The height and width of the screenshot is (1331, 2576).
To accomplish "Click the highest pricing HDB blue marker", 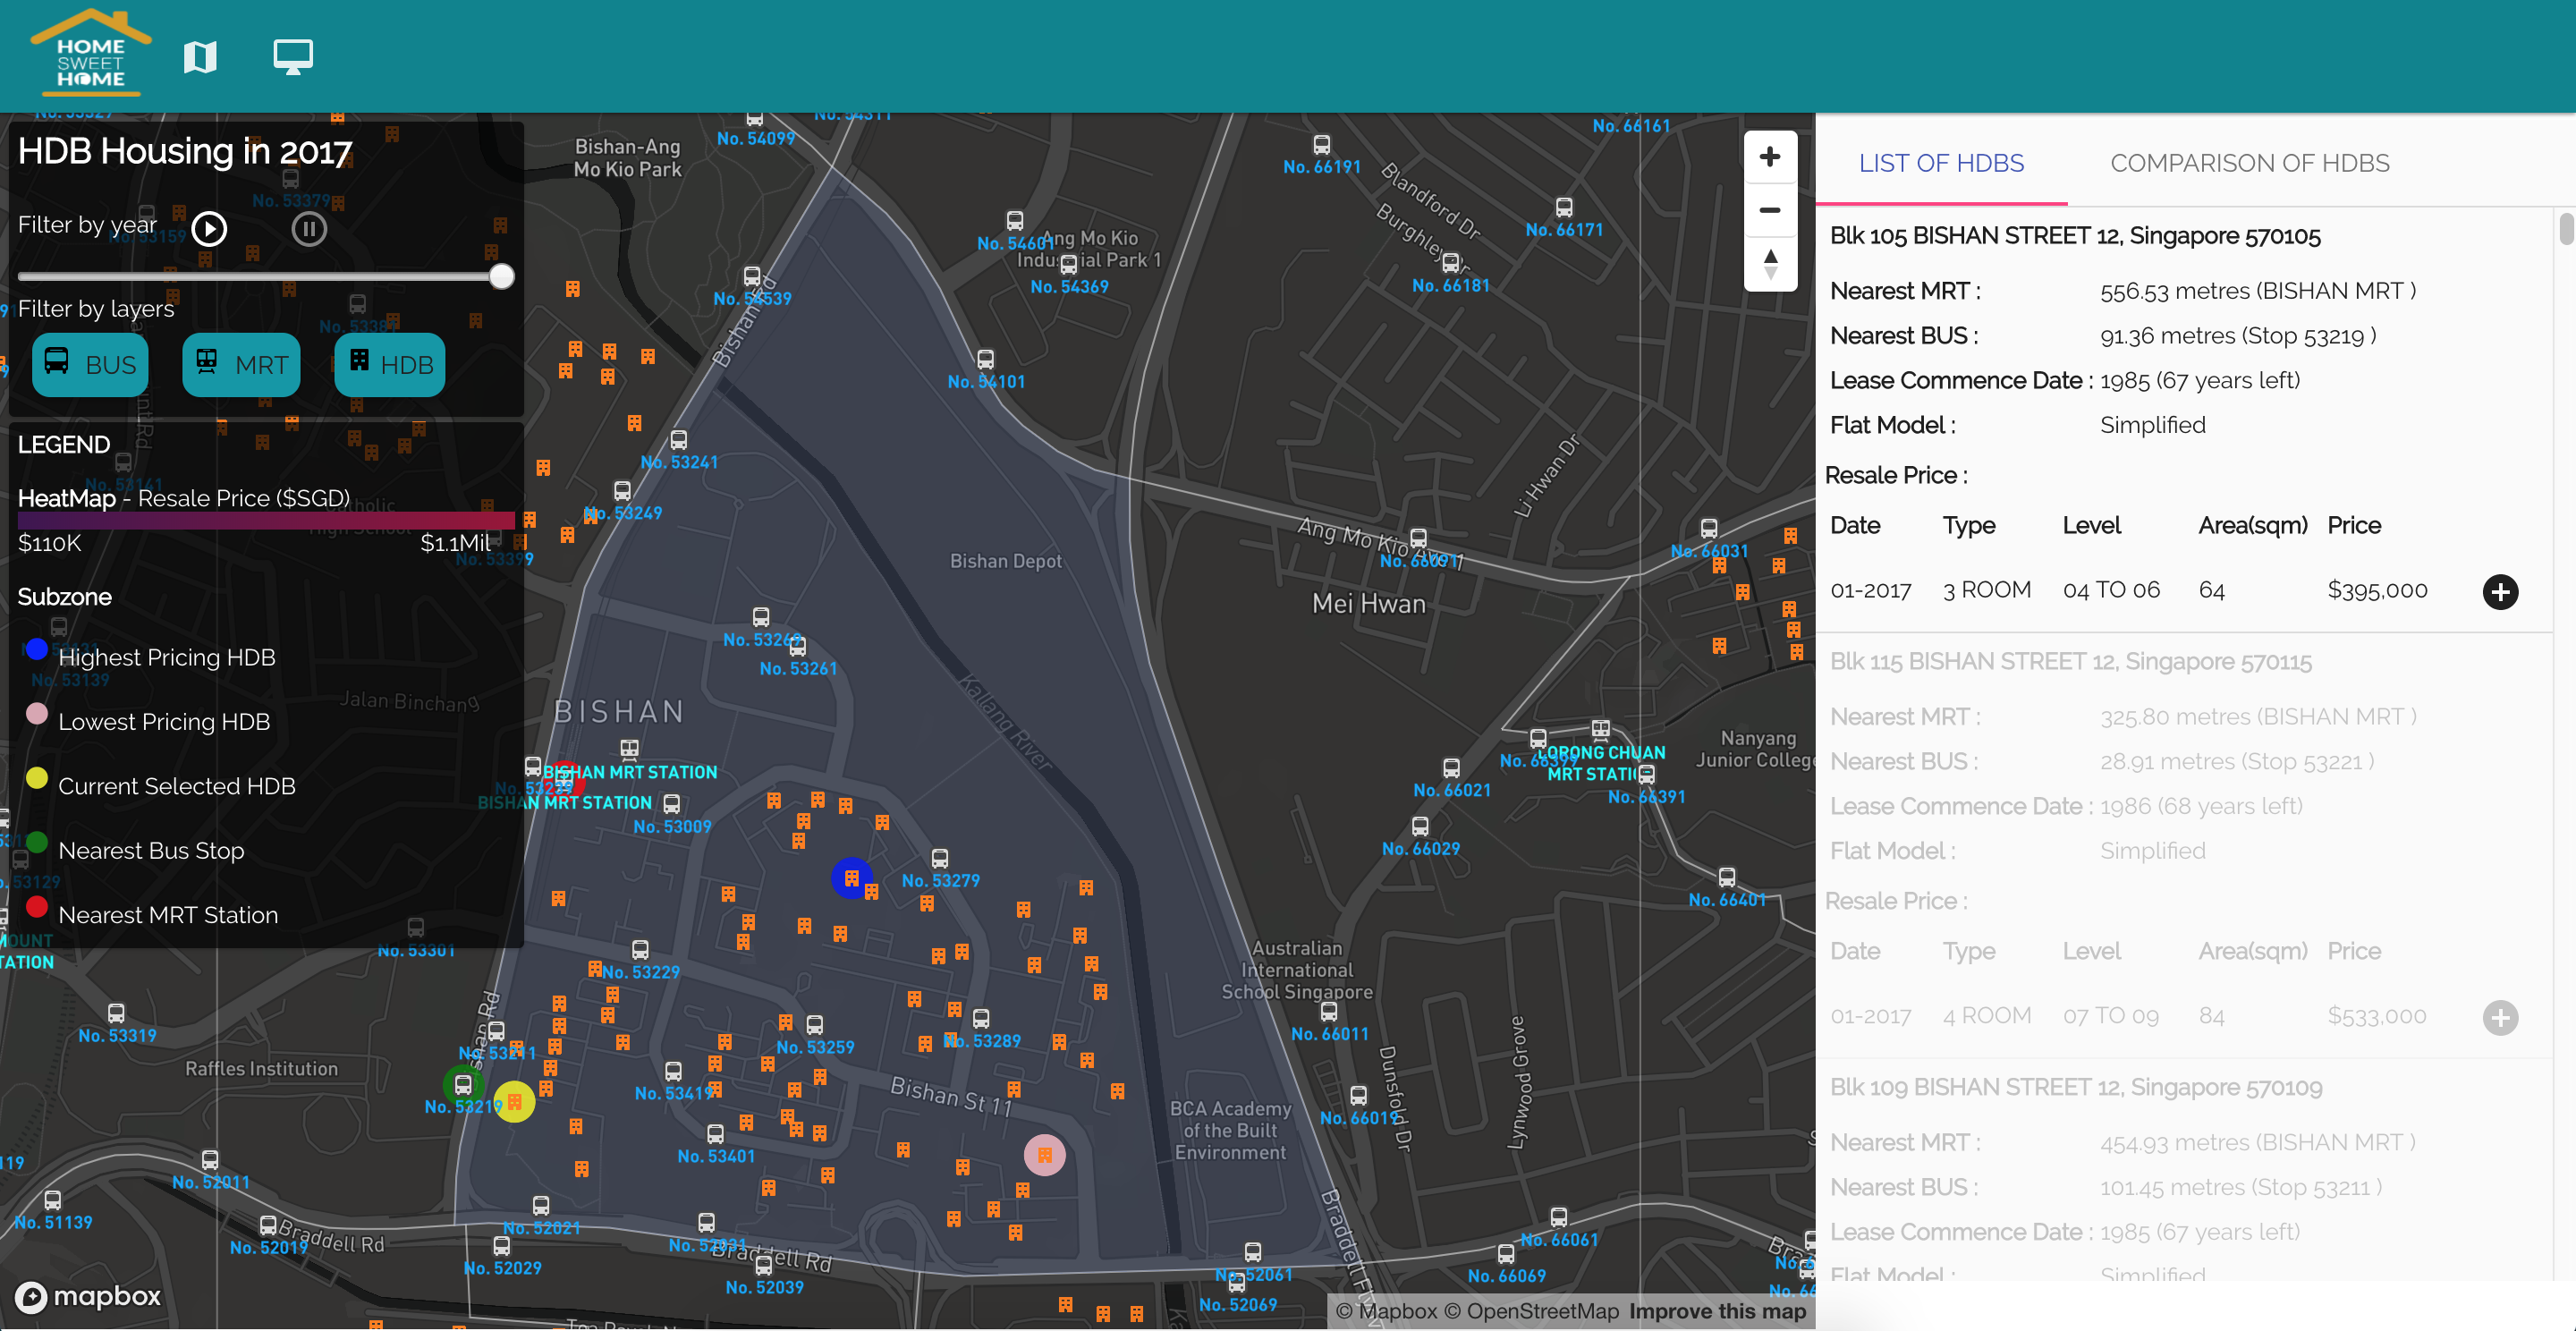I will [x=851, y=878].
